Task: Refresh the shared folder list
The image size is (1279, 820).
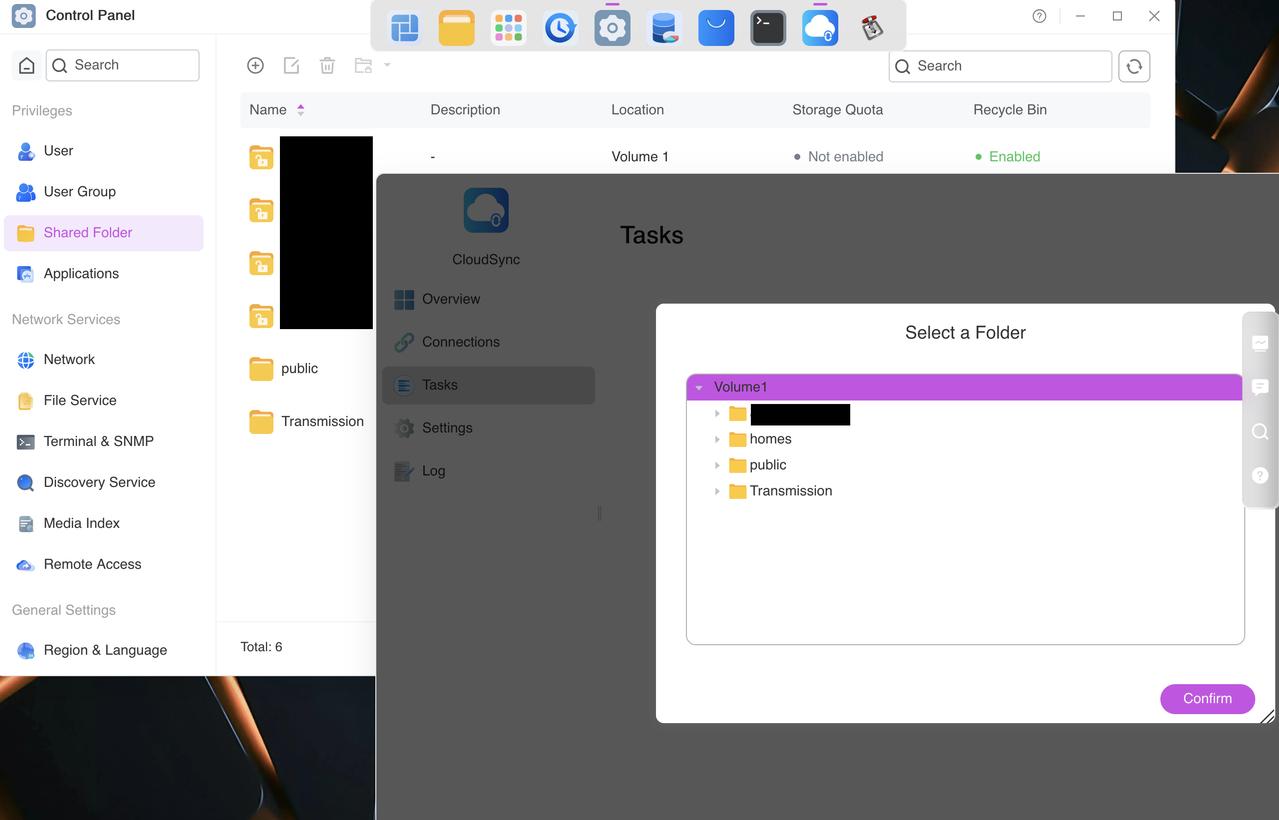Action: [x=1134, y=66]
